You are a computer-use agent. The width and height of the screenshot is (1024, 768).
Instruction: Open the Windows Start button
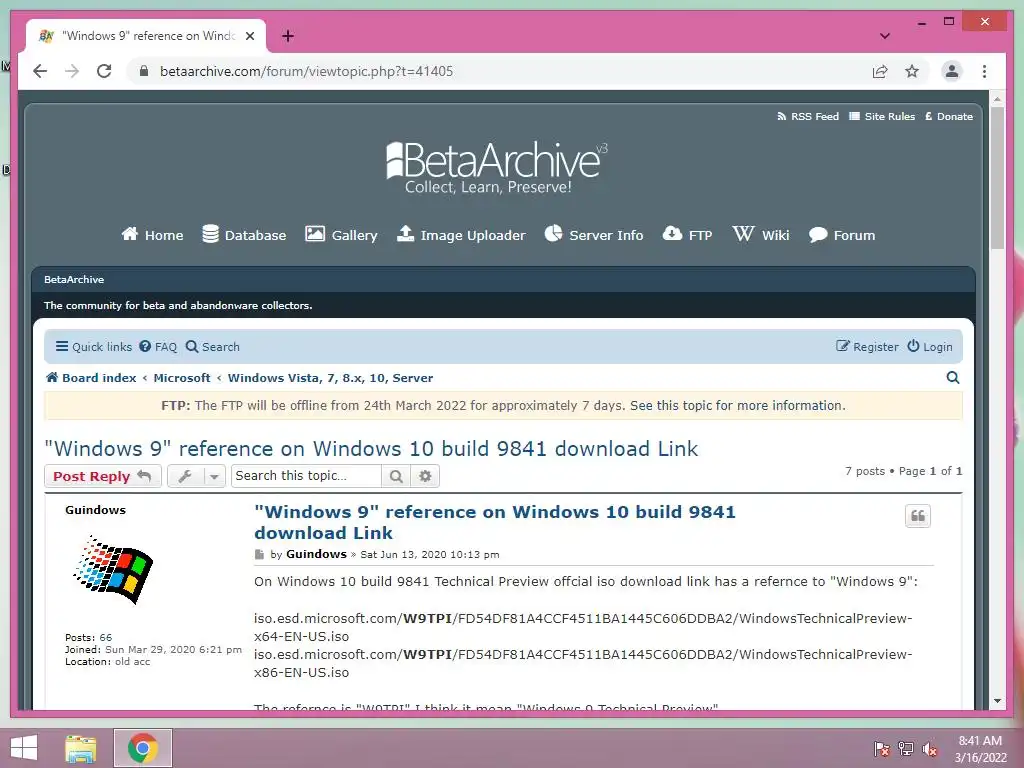pos(24,748)
